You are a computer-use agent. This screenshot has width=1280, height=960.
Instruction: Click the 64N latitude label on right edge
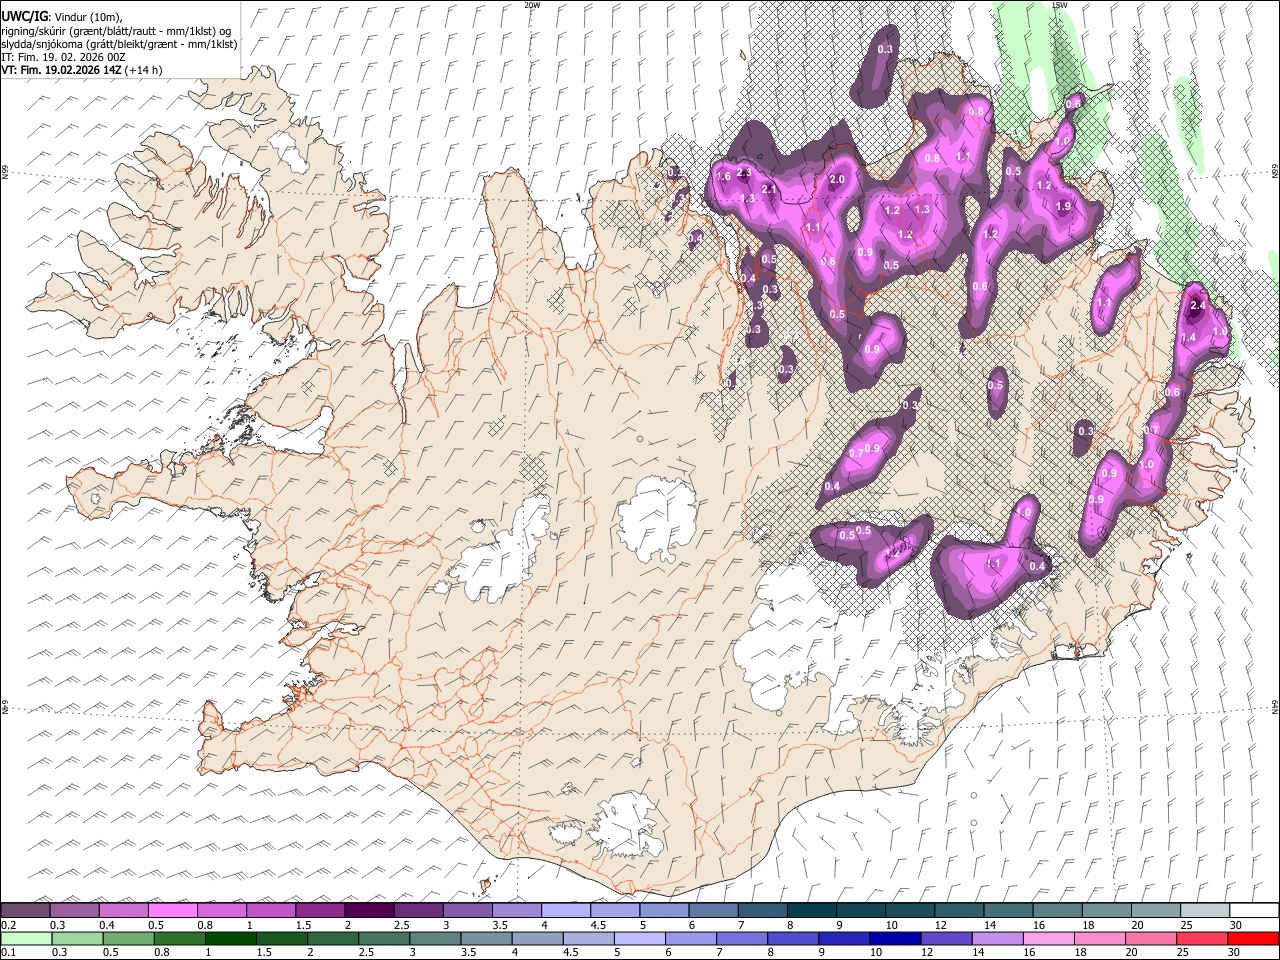[x=1275, y=707]
